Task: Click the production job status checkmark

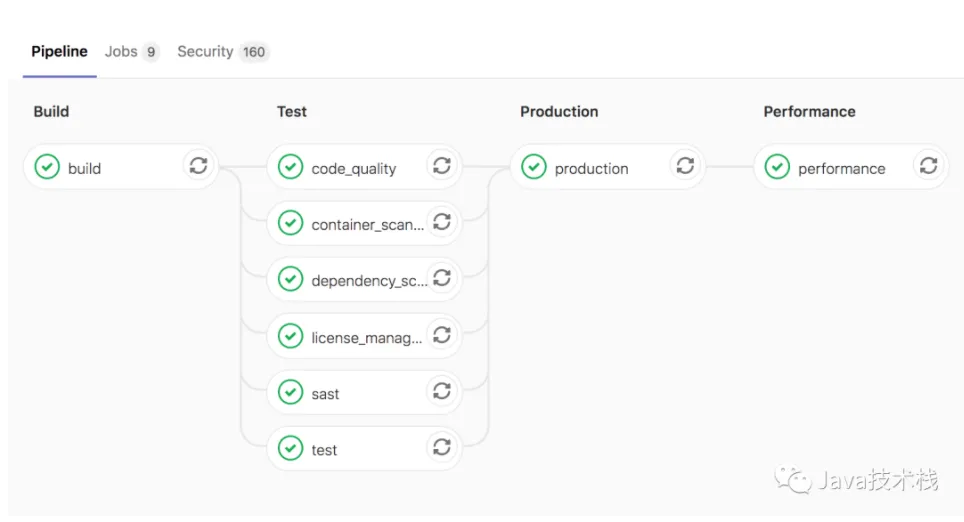Action: (x=534, y=167)
